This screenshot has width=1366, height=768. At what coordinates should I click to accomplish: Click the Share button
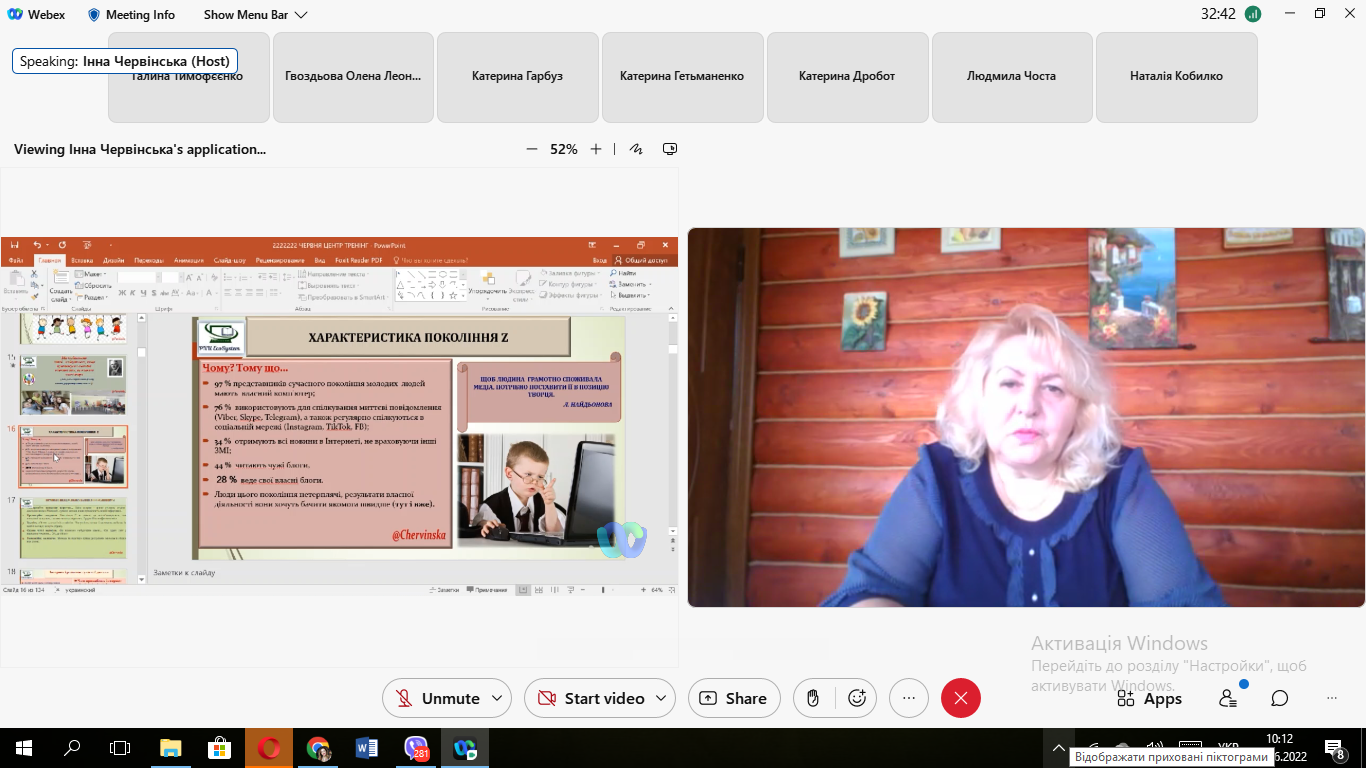[734, 698]
